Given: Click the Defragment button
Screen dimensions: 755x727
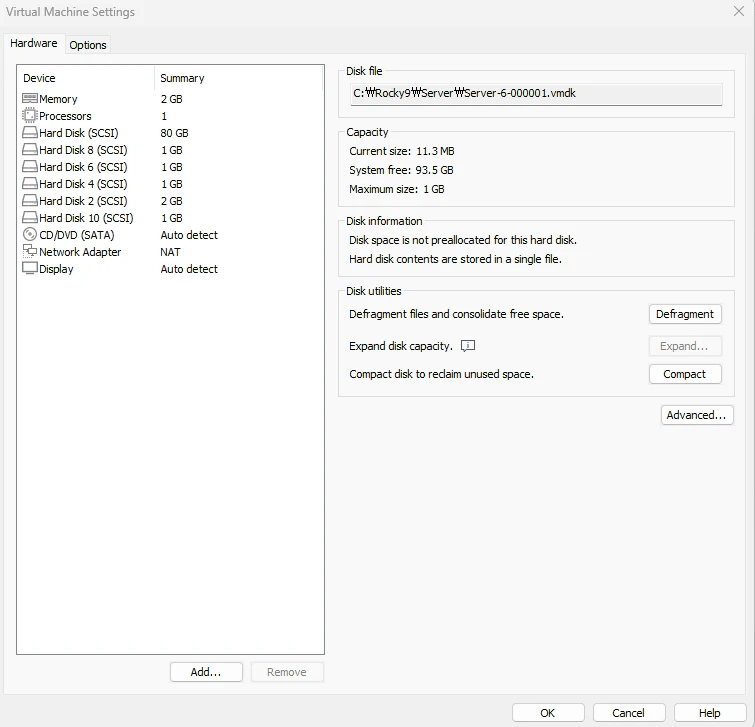Looking at the screenshot, I should (x=685, y=314).
